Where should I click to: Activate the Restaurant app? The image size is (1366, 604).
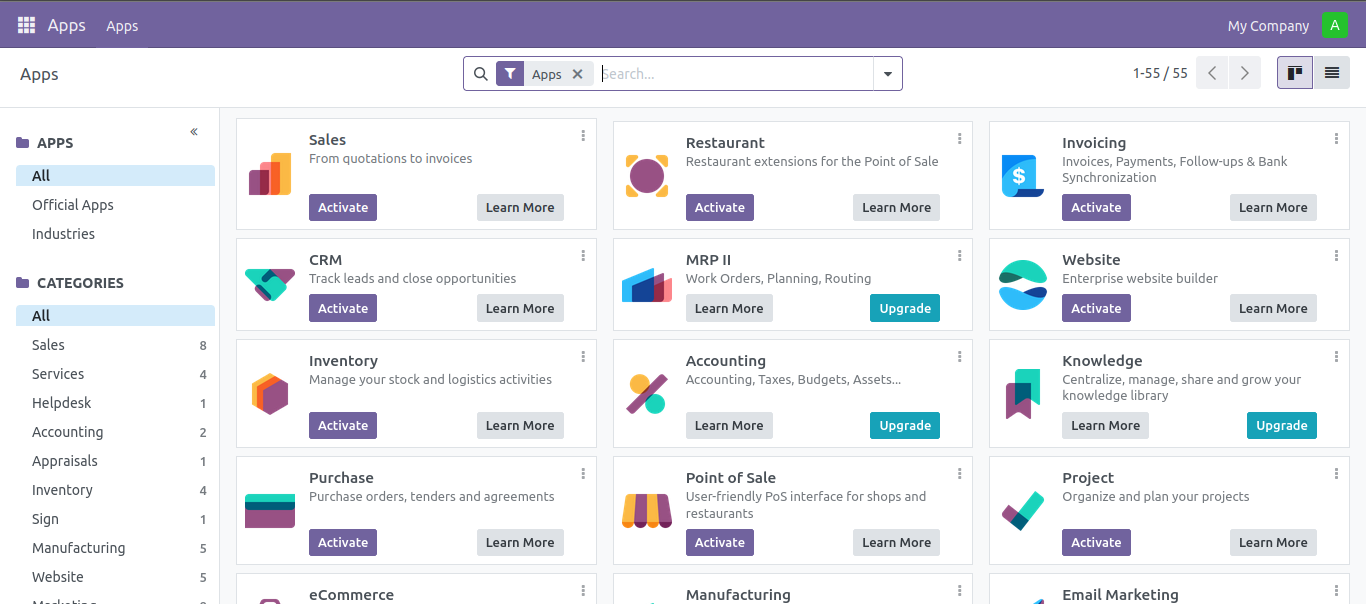tap(720, 207)
